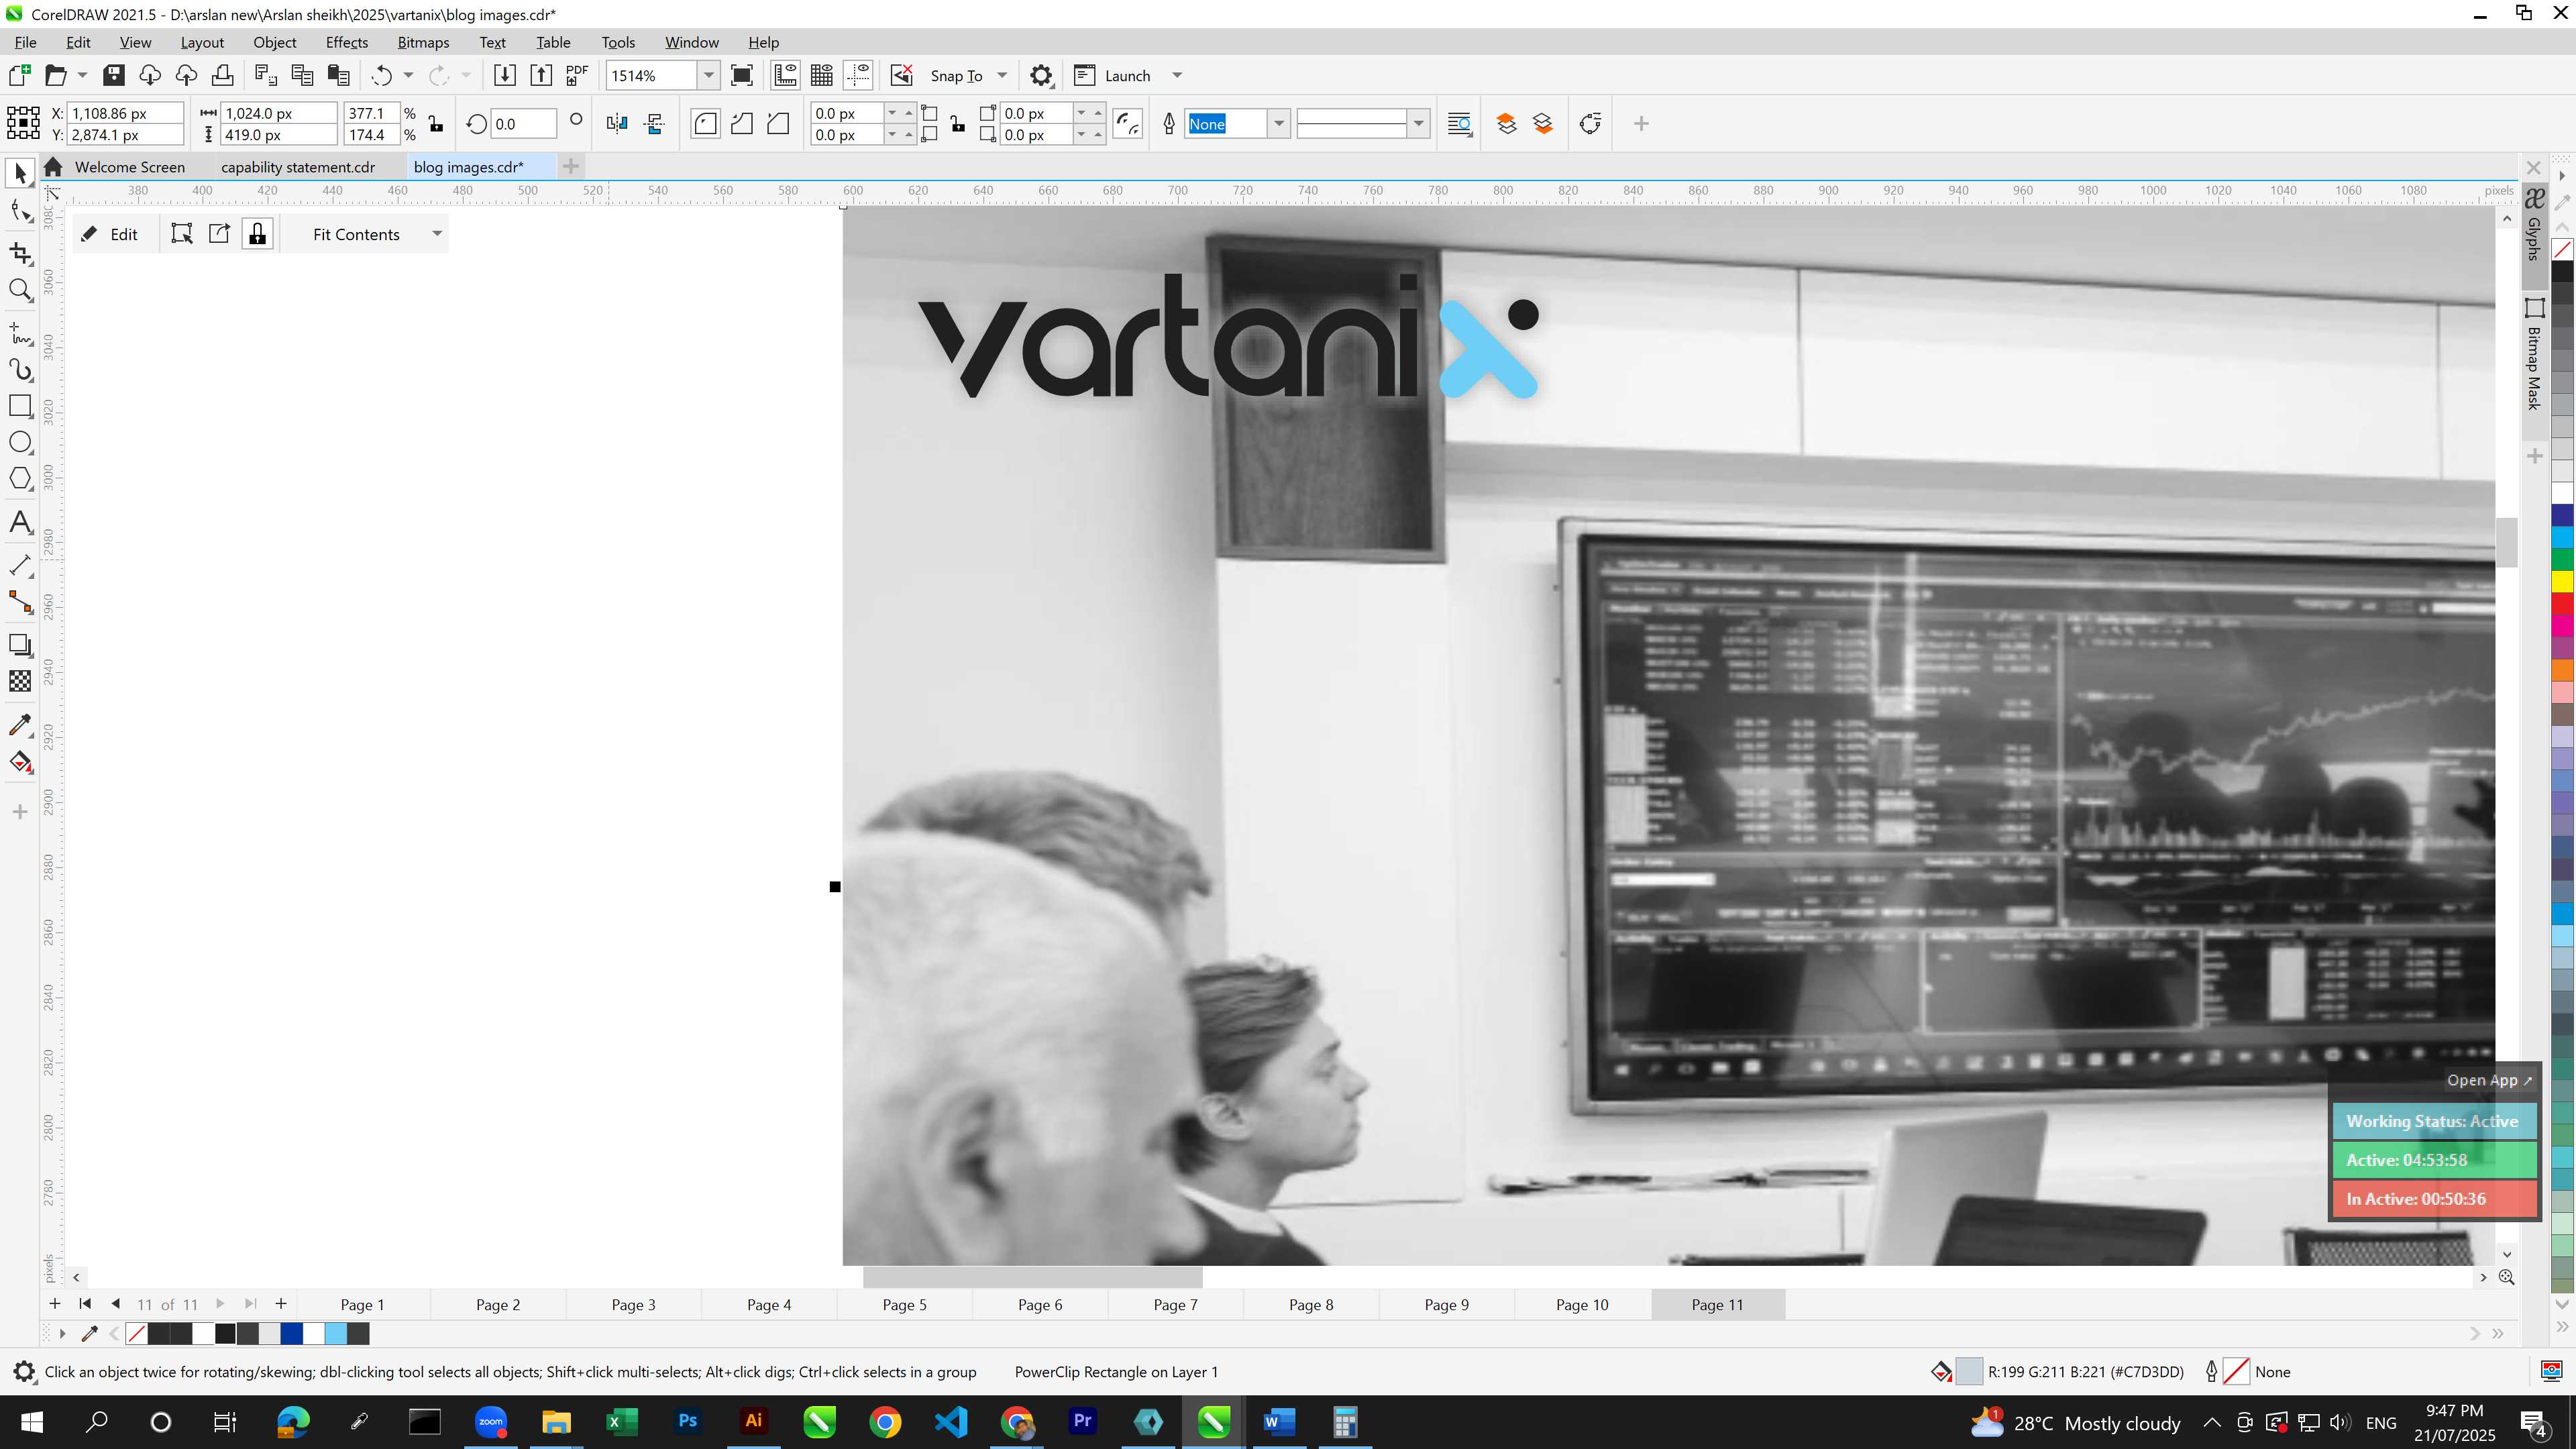Toggle the lock ratio padlock
2576x1449 pixels.
click(x=436, y=124)
